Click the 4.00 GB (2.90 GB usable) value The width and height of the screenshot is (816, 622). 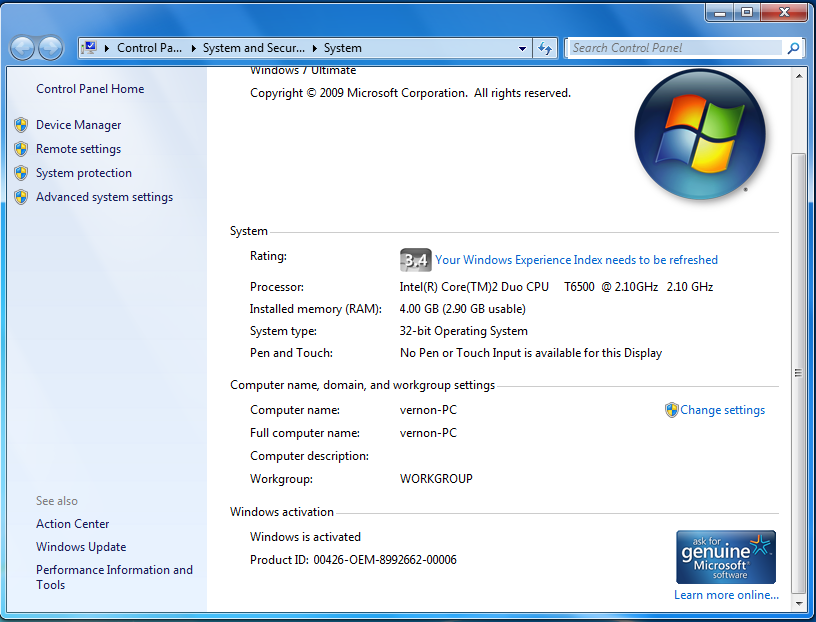pos(462,309)
